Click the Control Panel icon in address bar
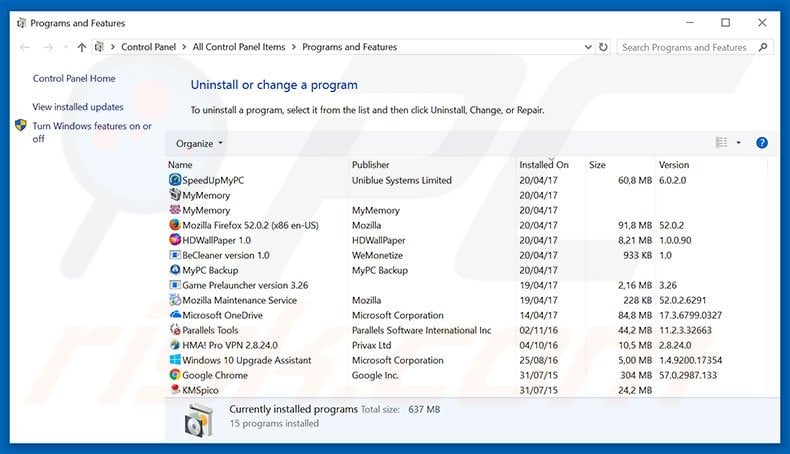 pos(99,47)
